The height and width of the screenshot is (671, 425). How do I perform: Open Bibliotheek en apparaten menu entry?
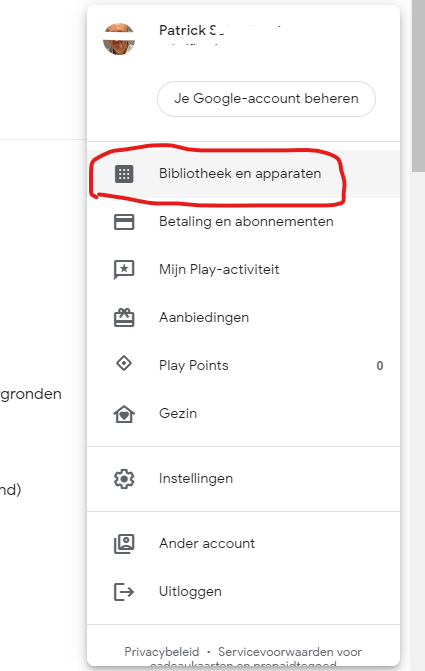[x=243, y=174]
